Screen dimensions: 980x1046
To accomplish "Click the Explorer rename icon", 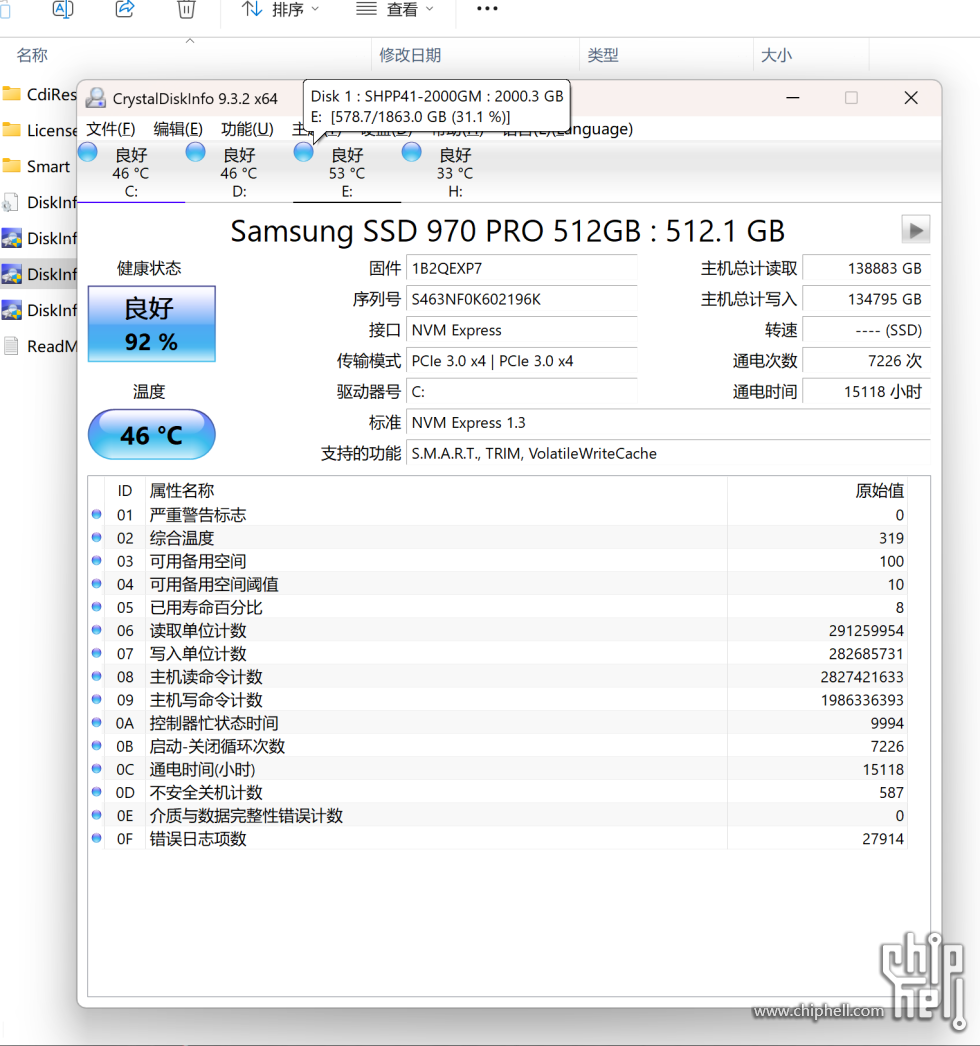I will [63, 9].
